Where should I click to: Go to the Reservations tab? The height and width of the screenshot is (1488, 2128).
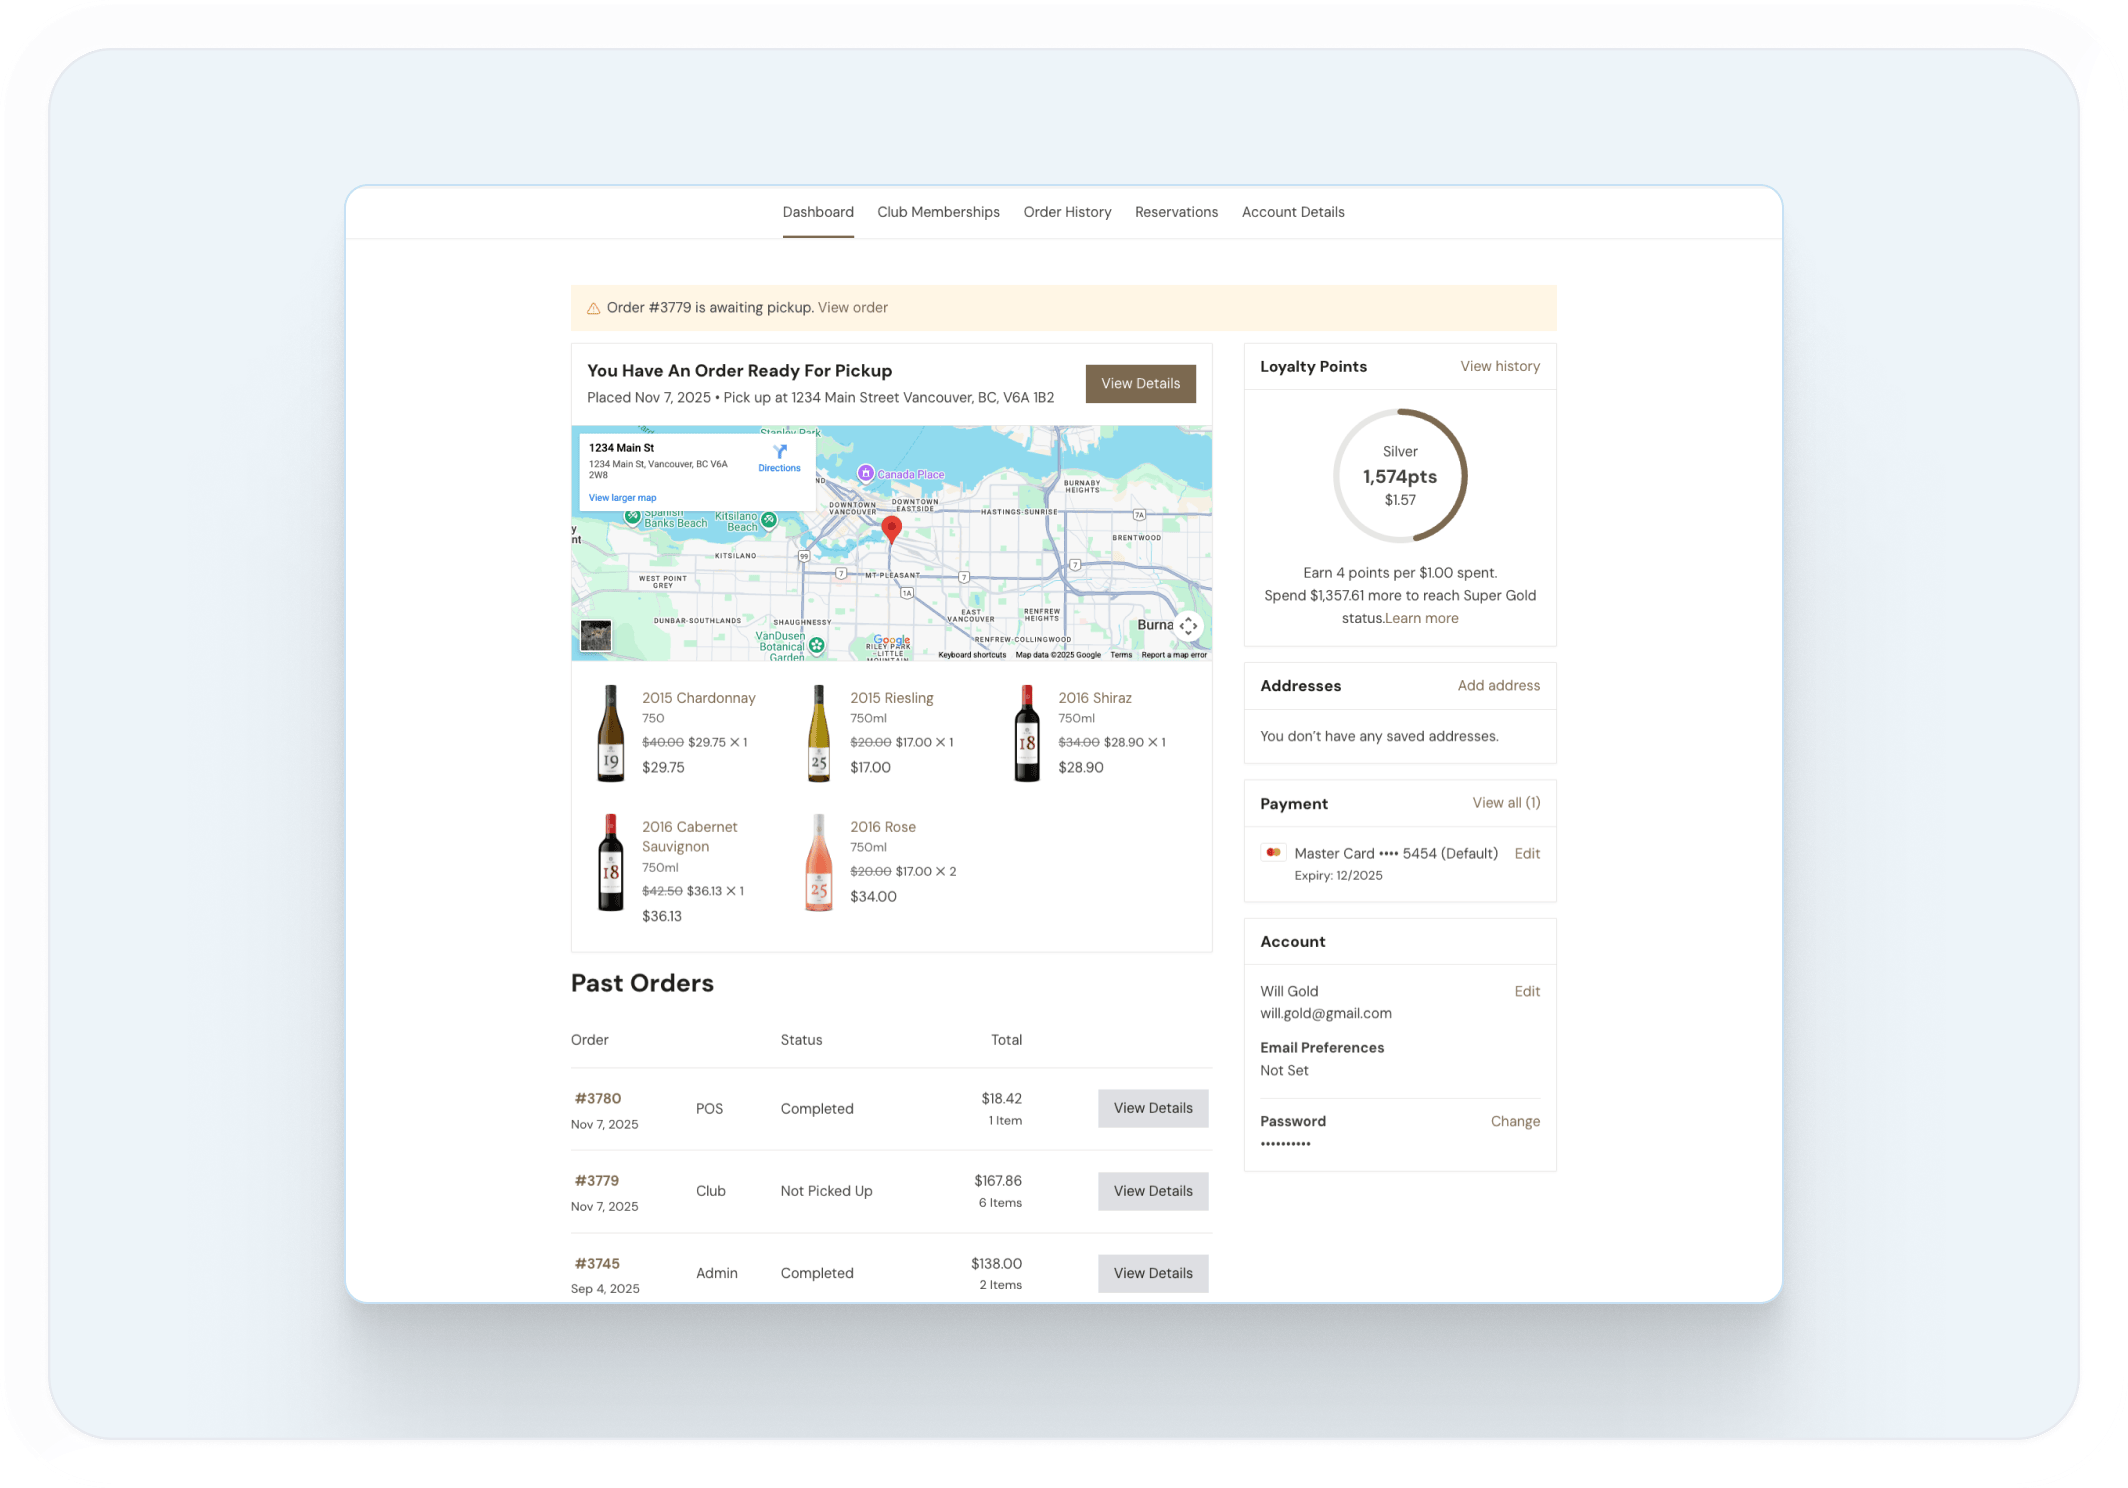pos(1176,212)
